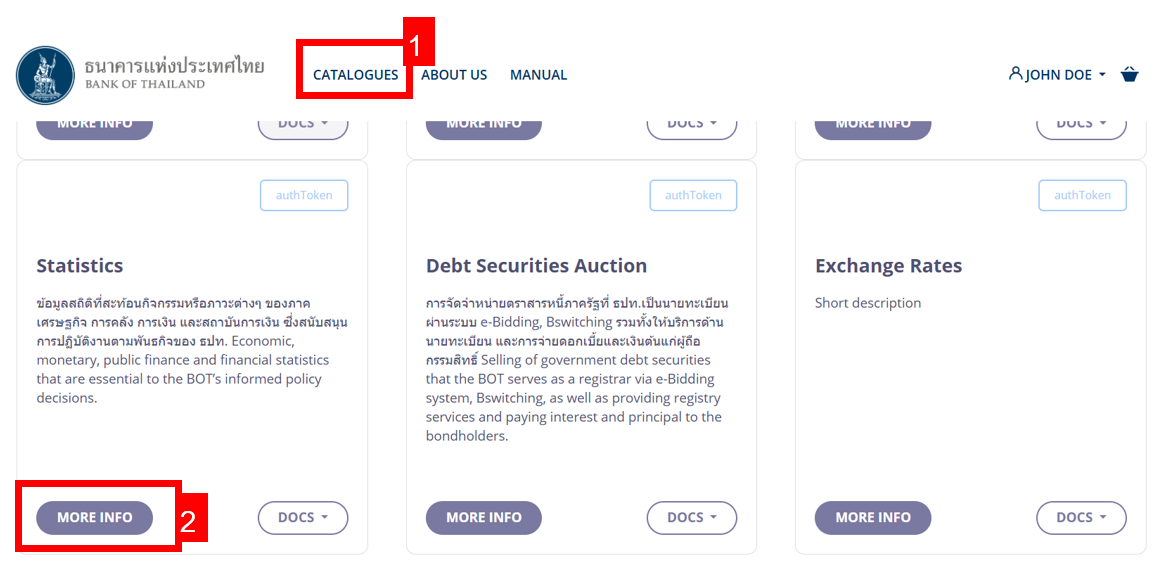Image resolution: width=1154 pixels, height=577 pixels.
Task: Click the Bank of Thailand name text
Action: [174, 74]
